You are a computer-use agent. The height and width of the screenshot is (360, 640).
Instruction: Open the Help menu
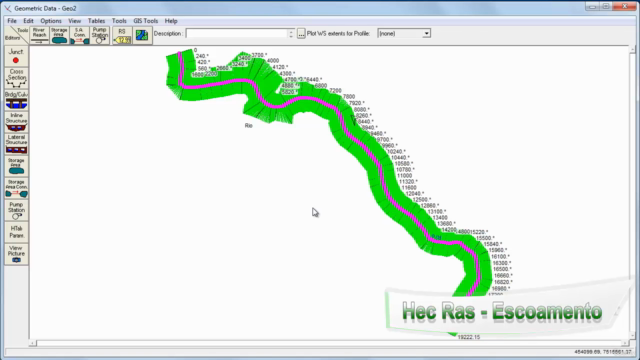click(x=171, y=21)
